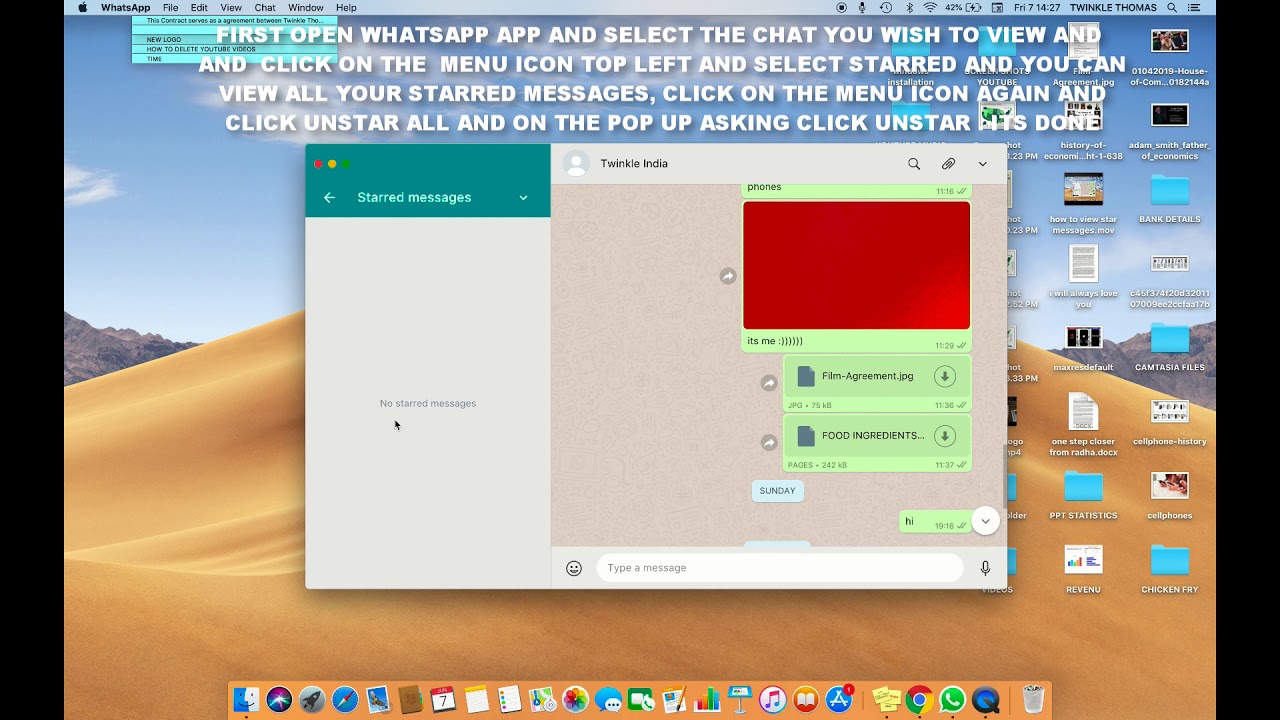Forward the FOOD INGREDIENTS file
This screenshot has width=1280, height=720.
click(769, 442)
